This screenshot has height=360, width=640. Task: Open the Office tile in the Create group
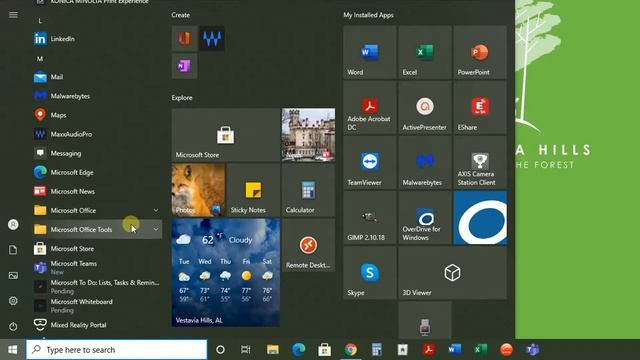pos(184,38)
